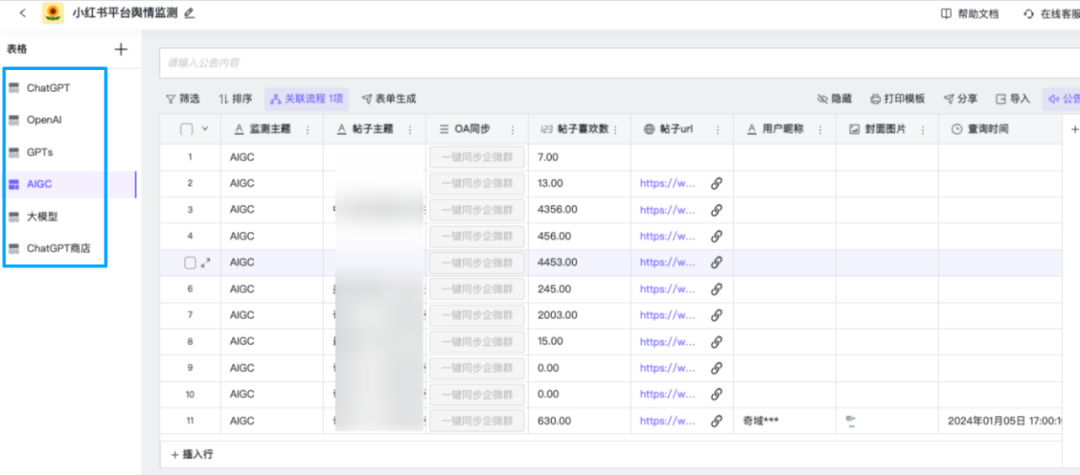The image size is (1080, 475).
Task: Click 隐藏 to hide columns
Action: [x=834, y=99]
